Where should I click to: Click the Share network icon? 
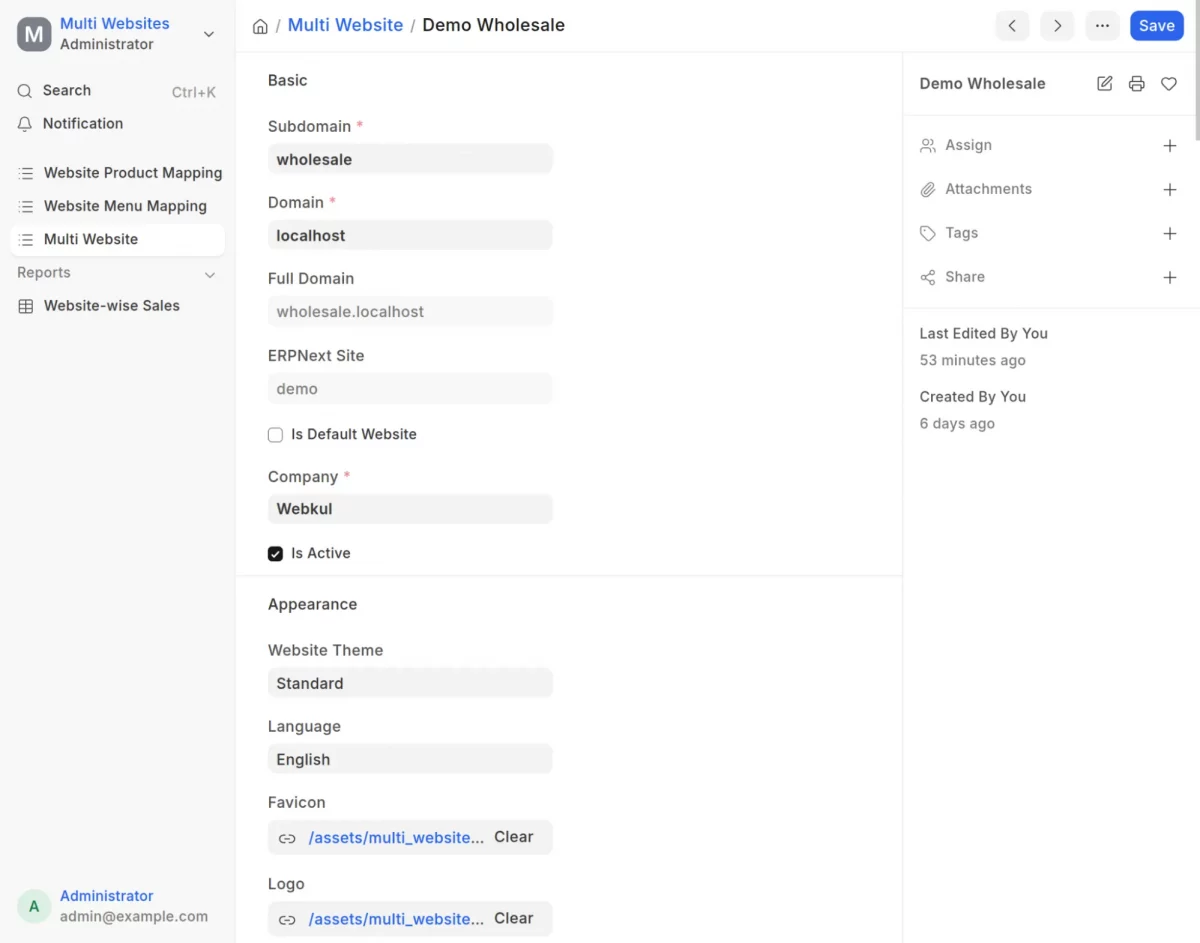(928, 278)
